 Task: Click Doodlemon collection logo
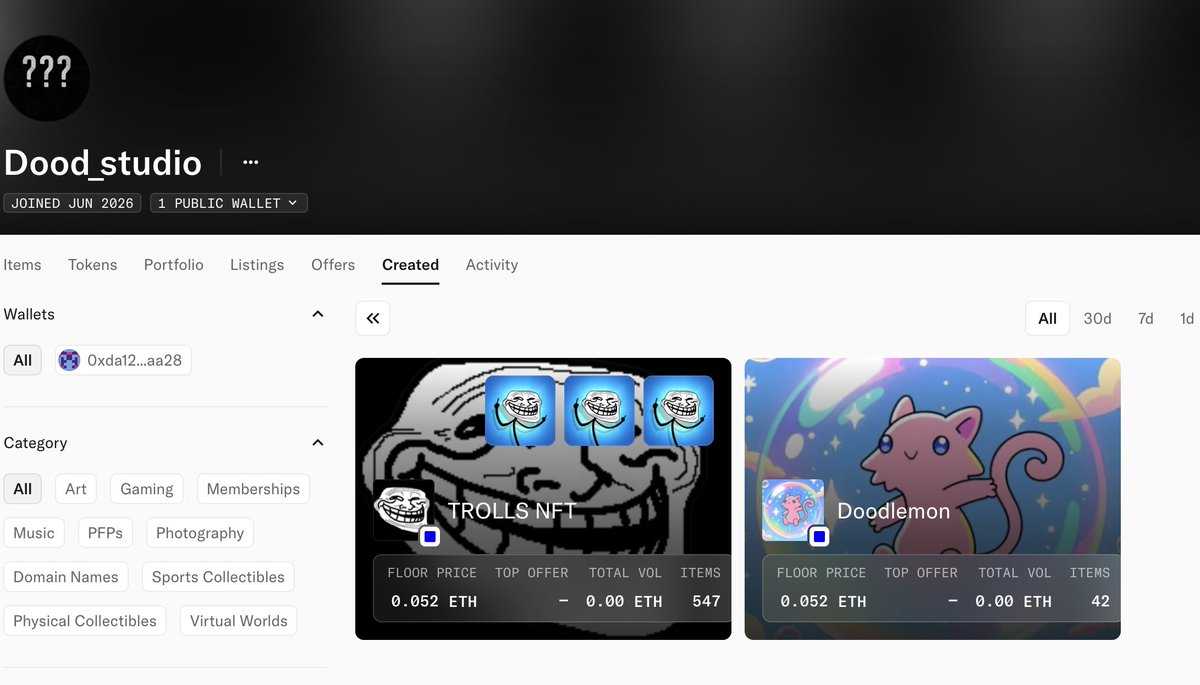[793, 510]
